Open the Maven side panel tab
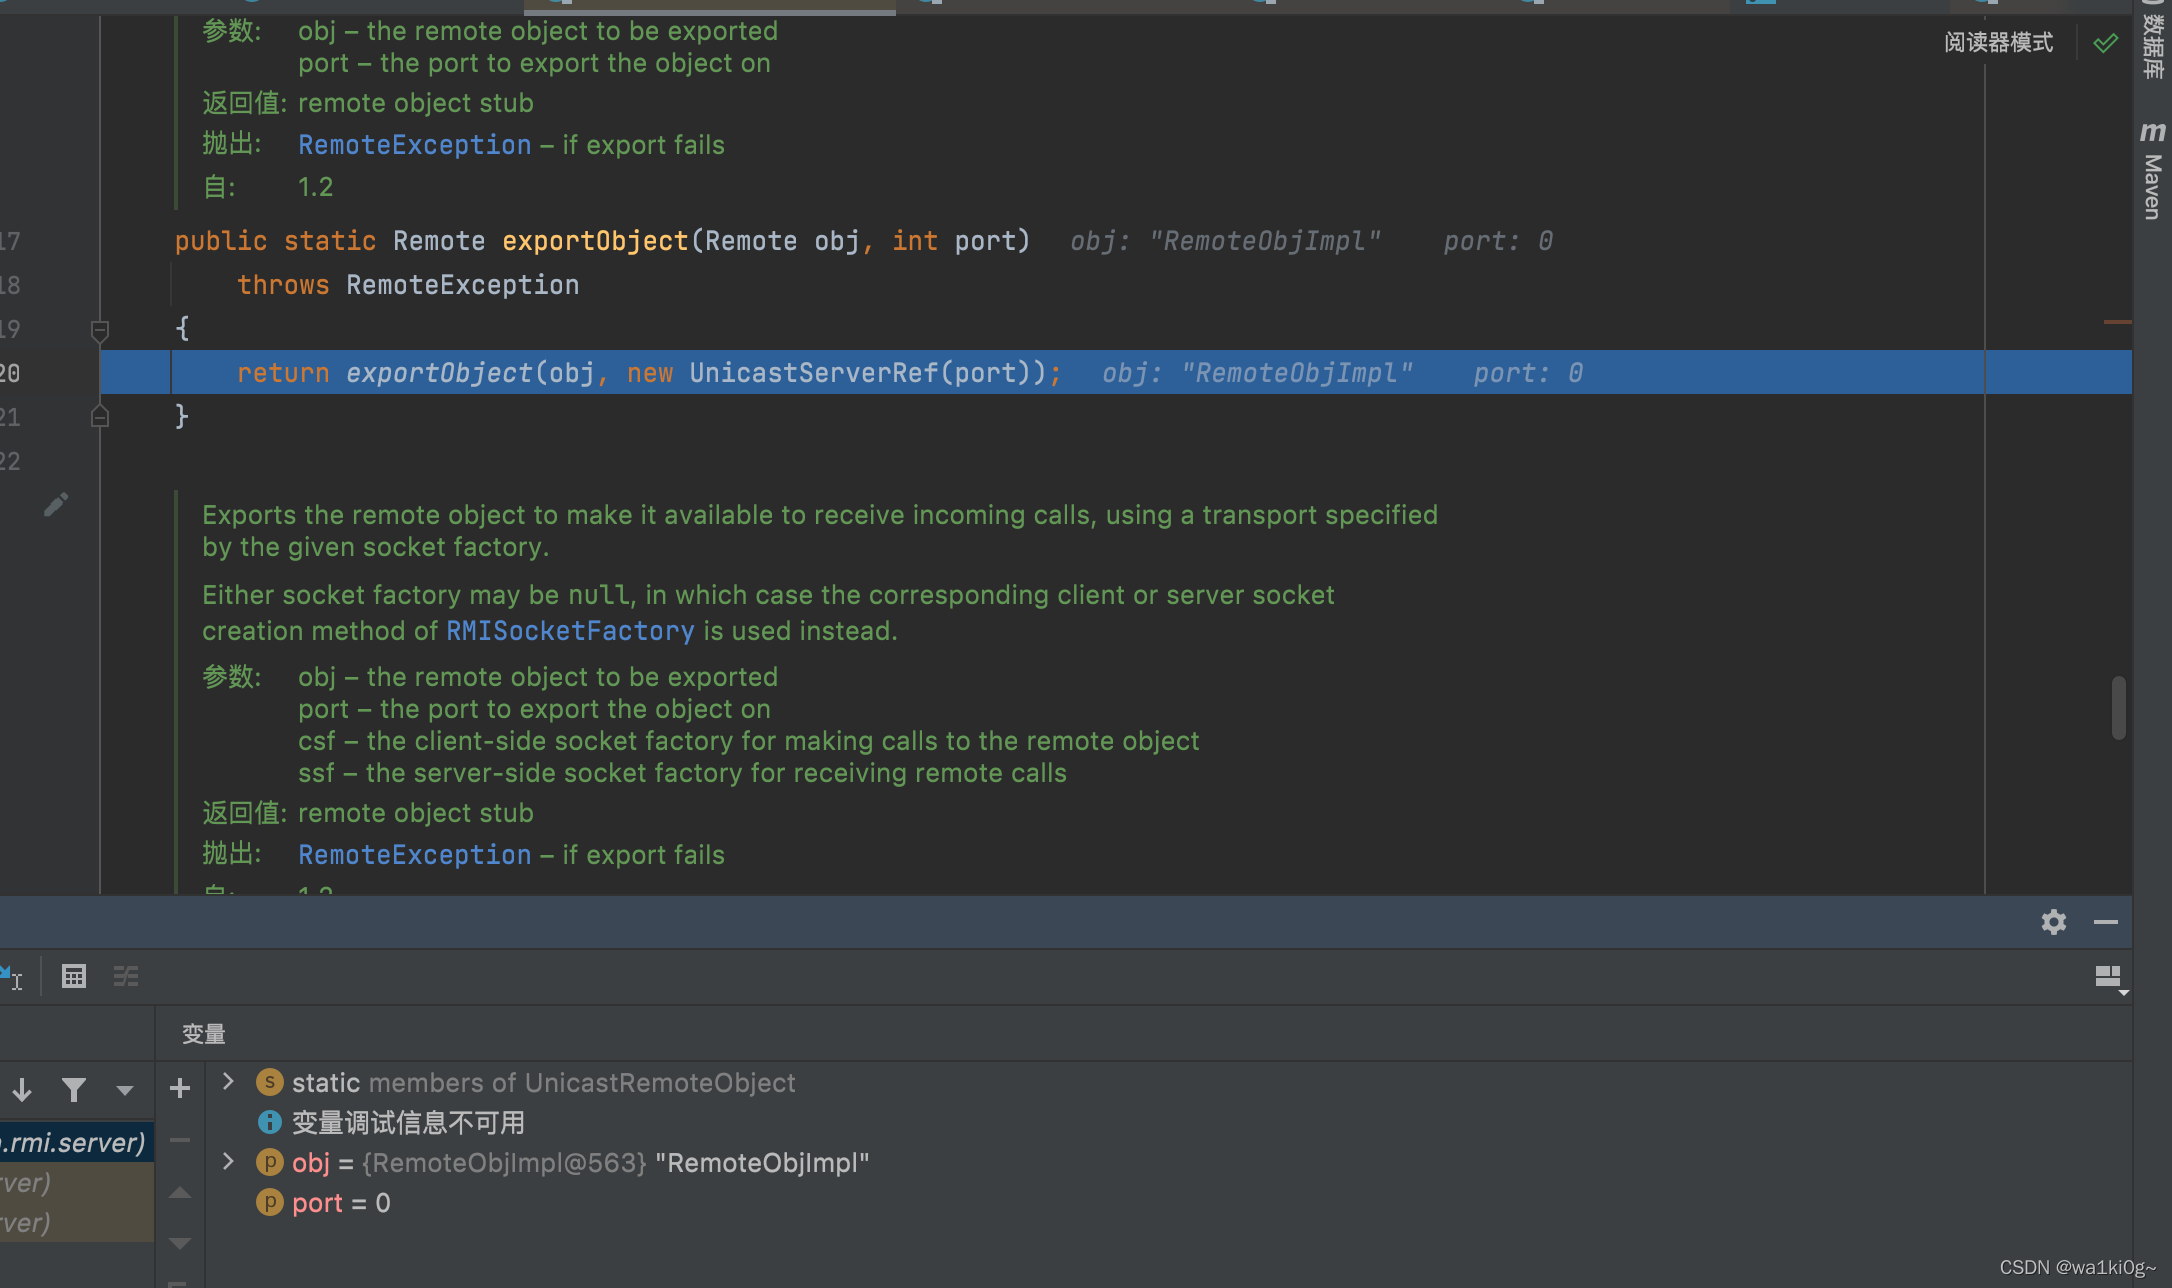This screenshot has width=2172, height=1288. (2152, 170)
